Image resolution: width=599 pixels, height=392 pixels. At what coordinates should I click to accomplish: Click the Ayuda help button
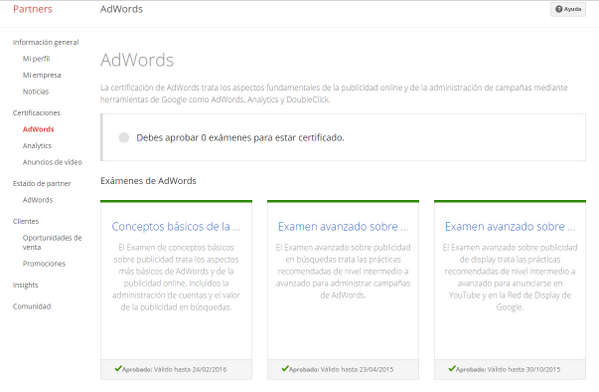click(568, 9)
